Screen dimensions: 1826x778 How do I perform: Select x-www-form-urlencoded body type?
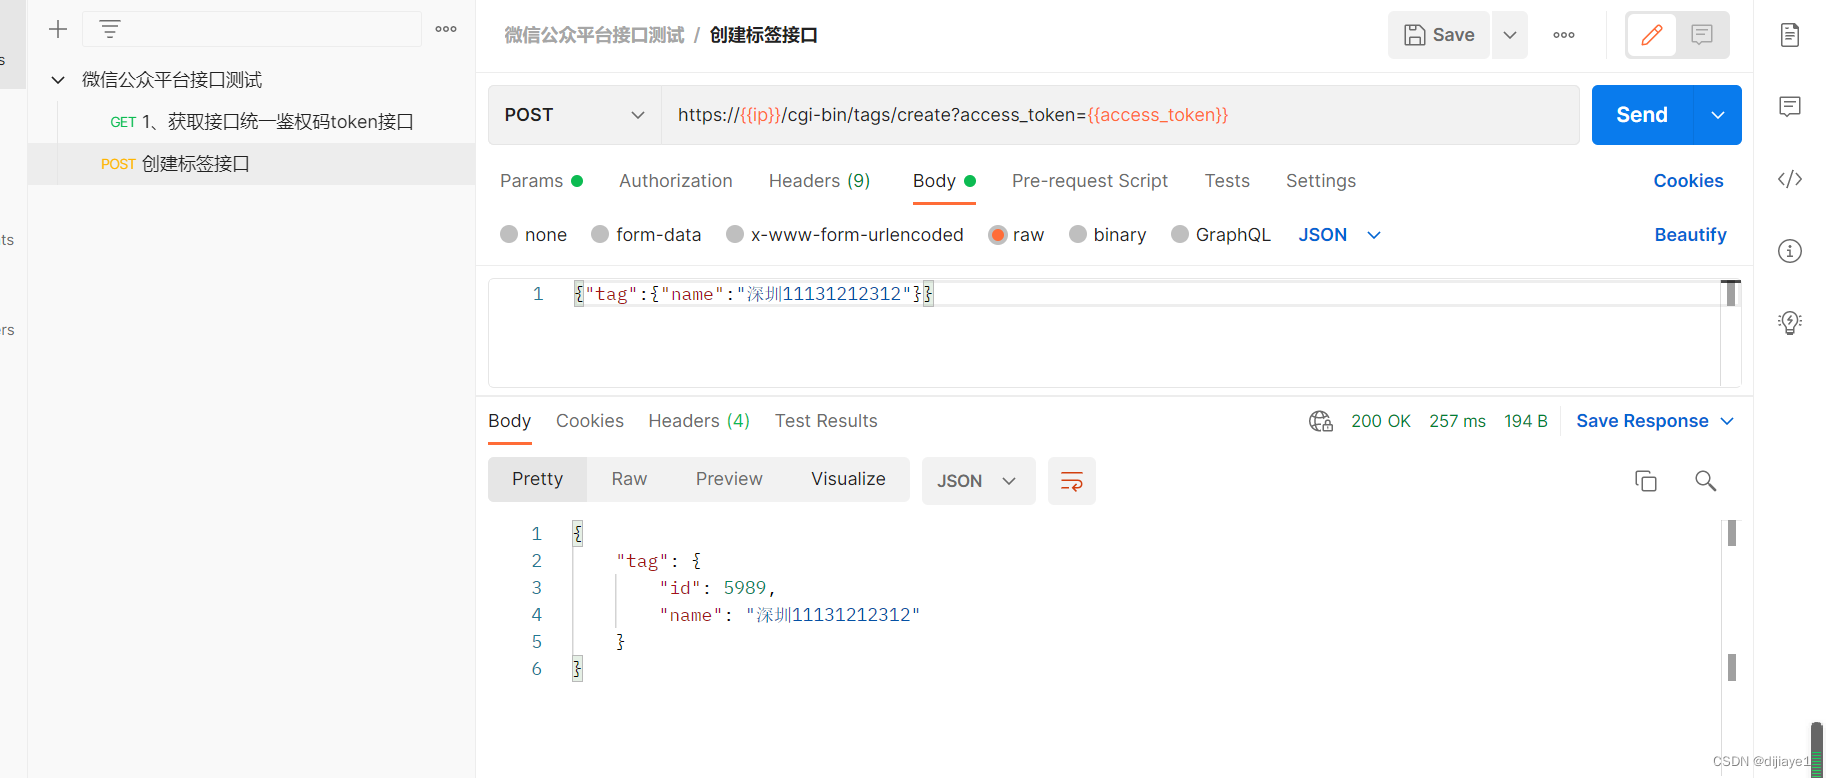point(735,234)
